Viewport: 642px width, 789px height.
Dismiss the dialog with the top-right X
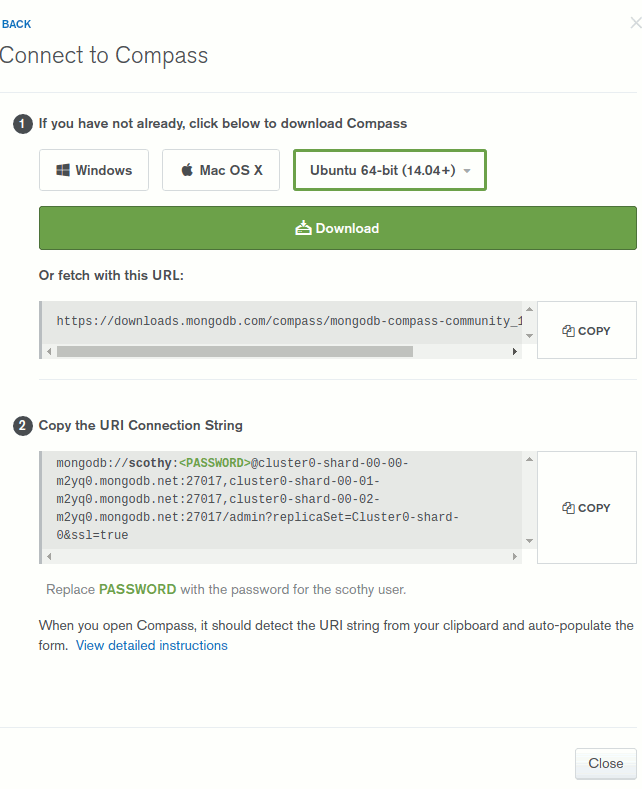635,22
